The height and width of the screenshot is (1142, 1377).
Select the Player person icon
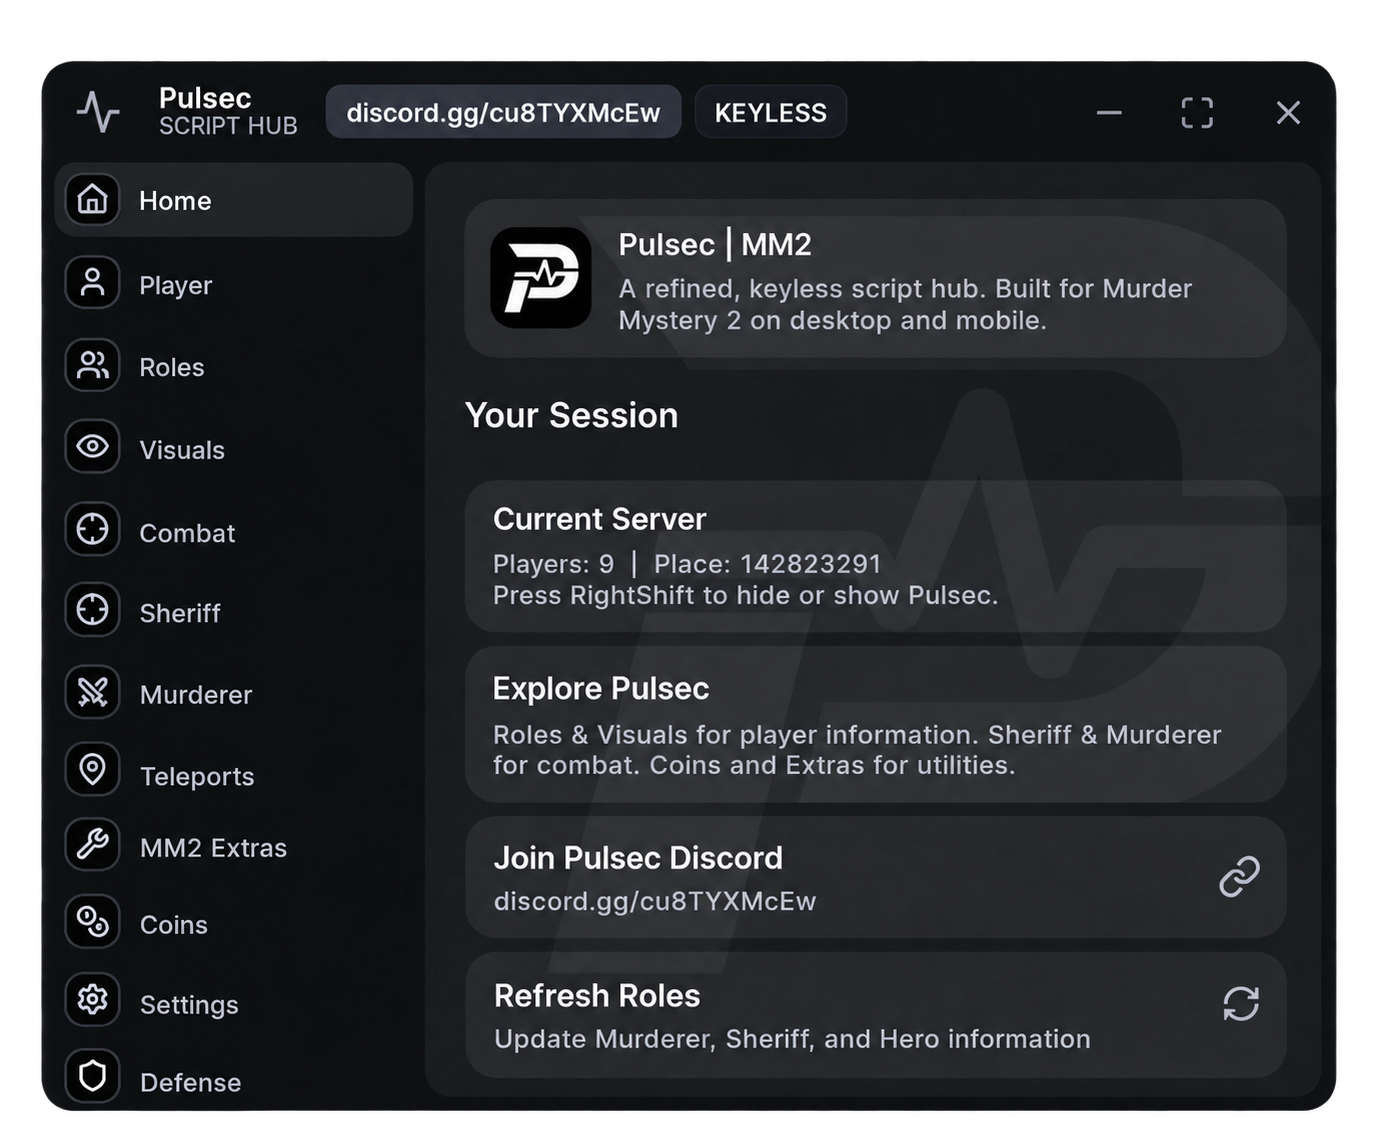click(93, 283)
